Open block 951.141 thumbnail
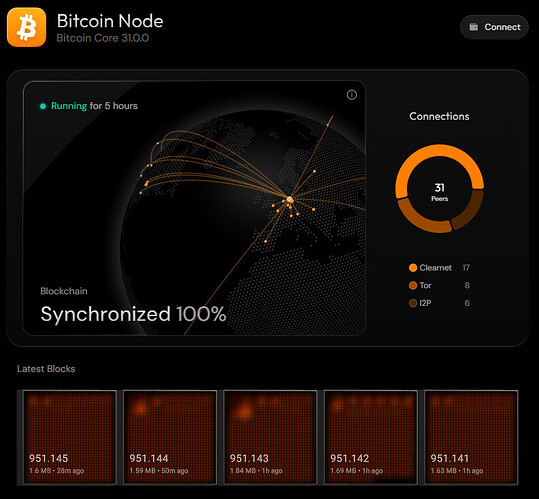The height and width of the screenshot is (499, 539). pos(471,437)
